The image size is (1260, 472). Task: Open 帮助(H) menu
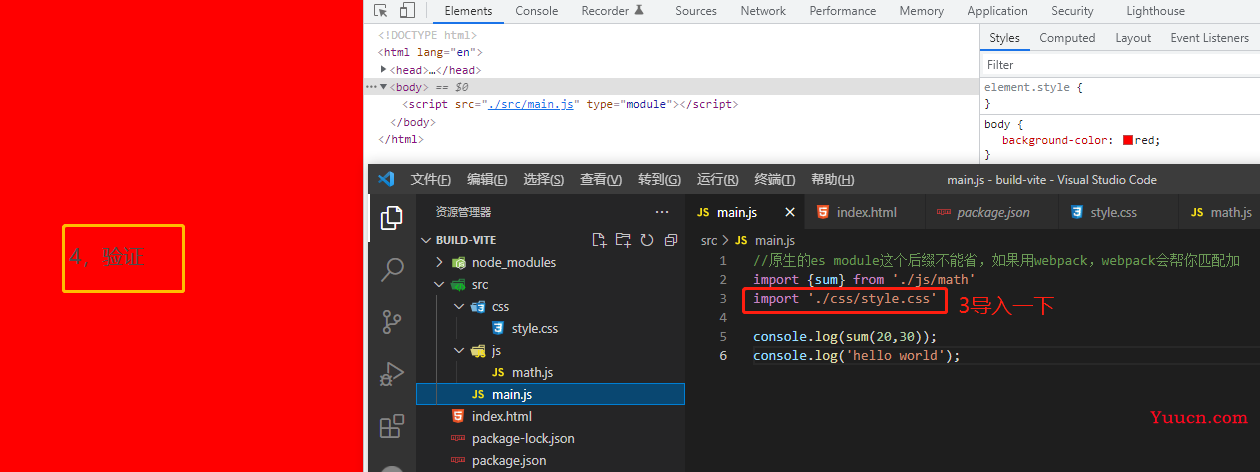[832, 180]
